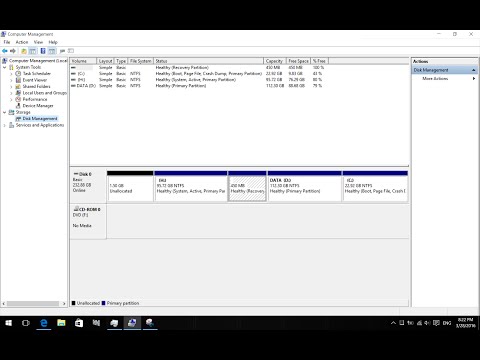Sort by the File System column header

141,61
